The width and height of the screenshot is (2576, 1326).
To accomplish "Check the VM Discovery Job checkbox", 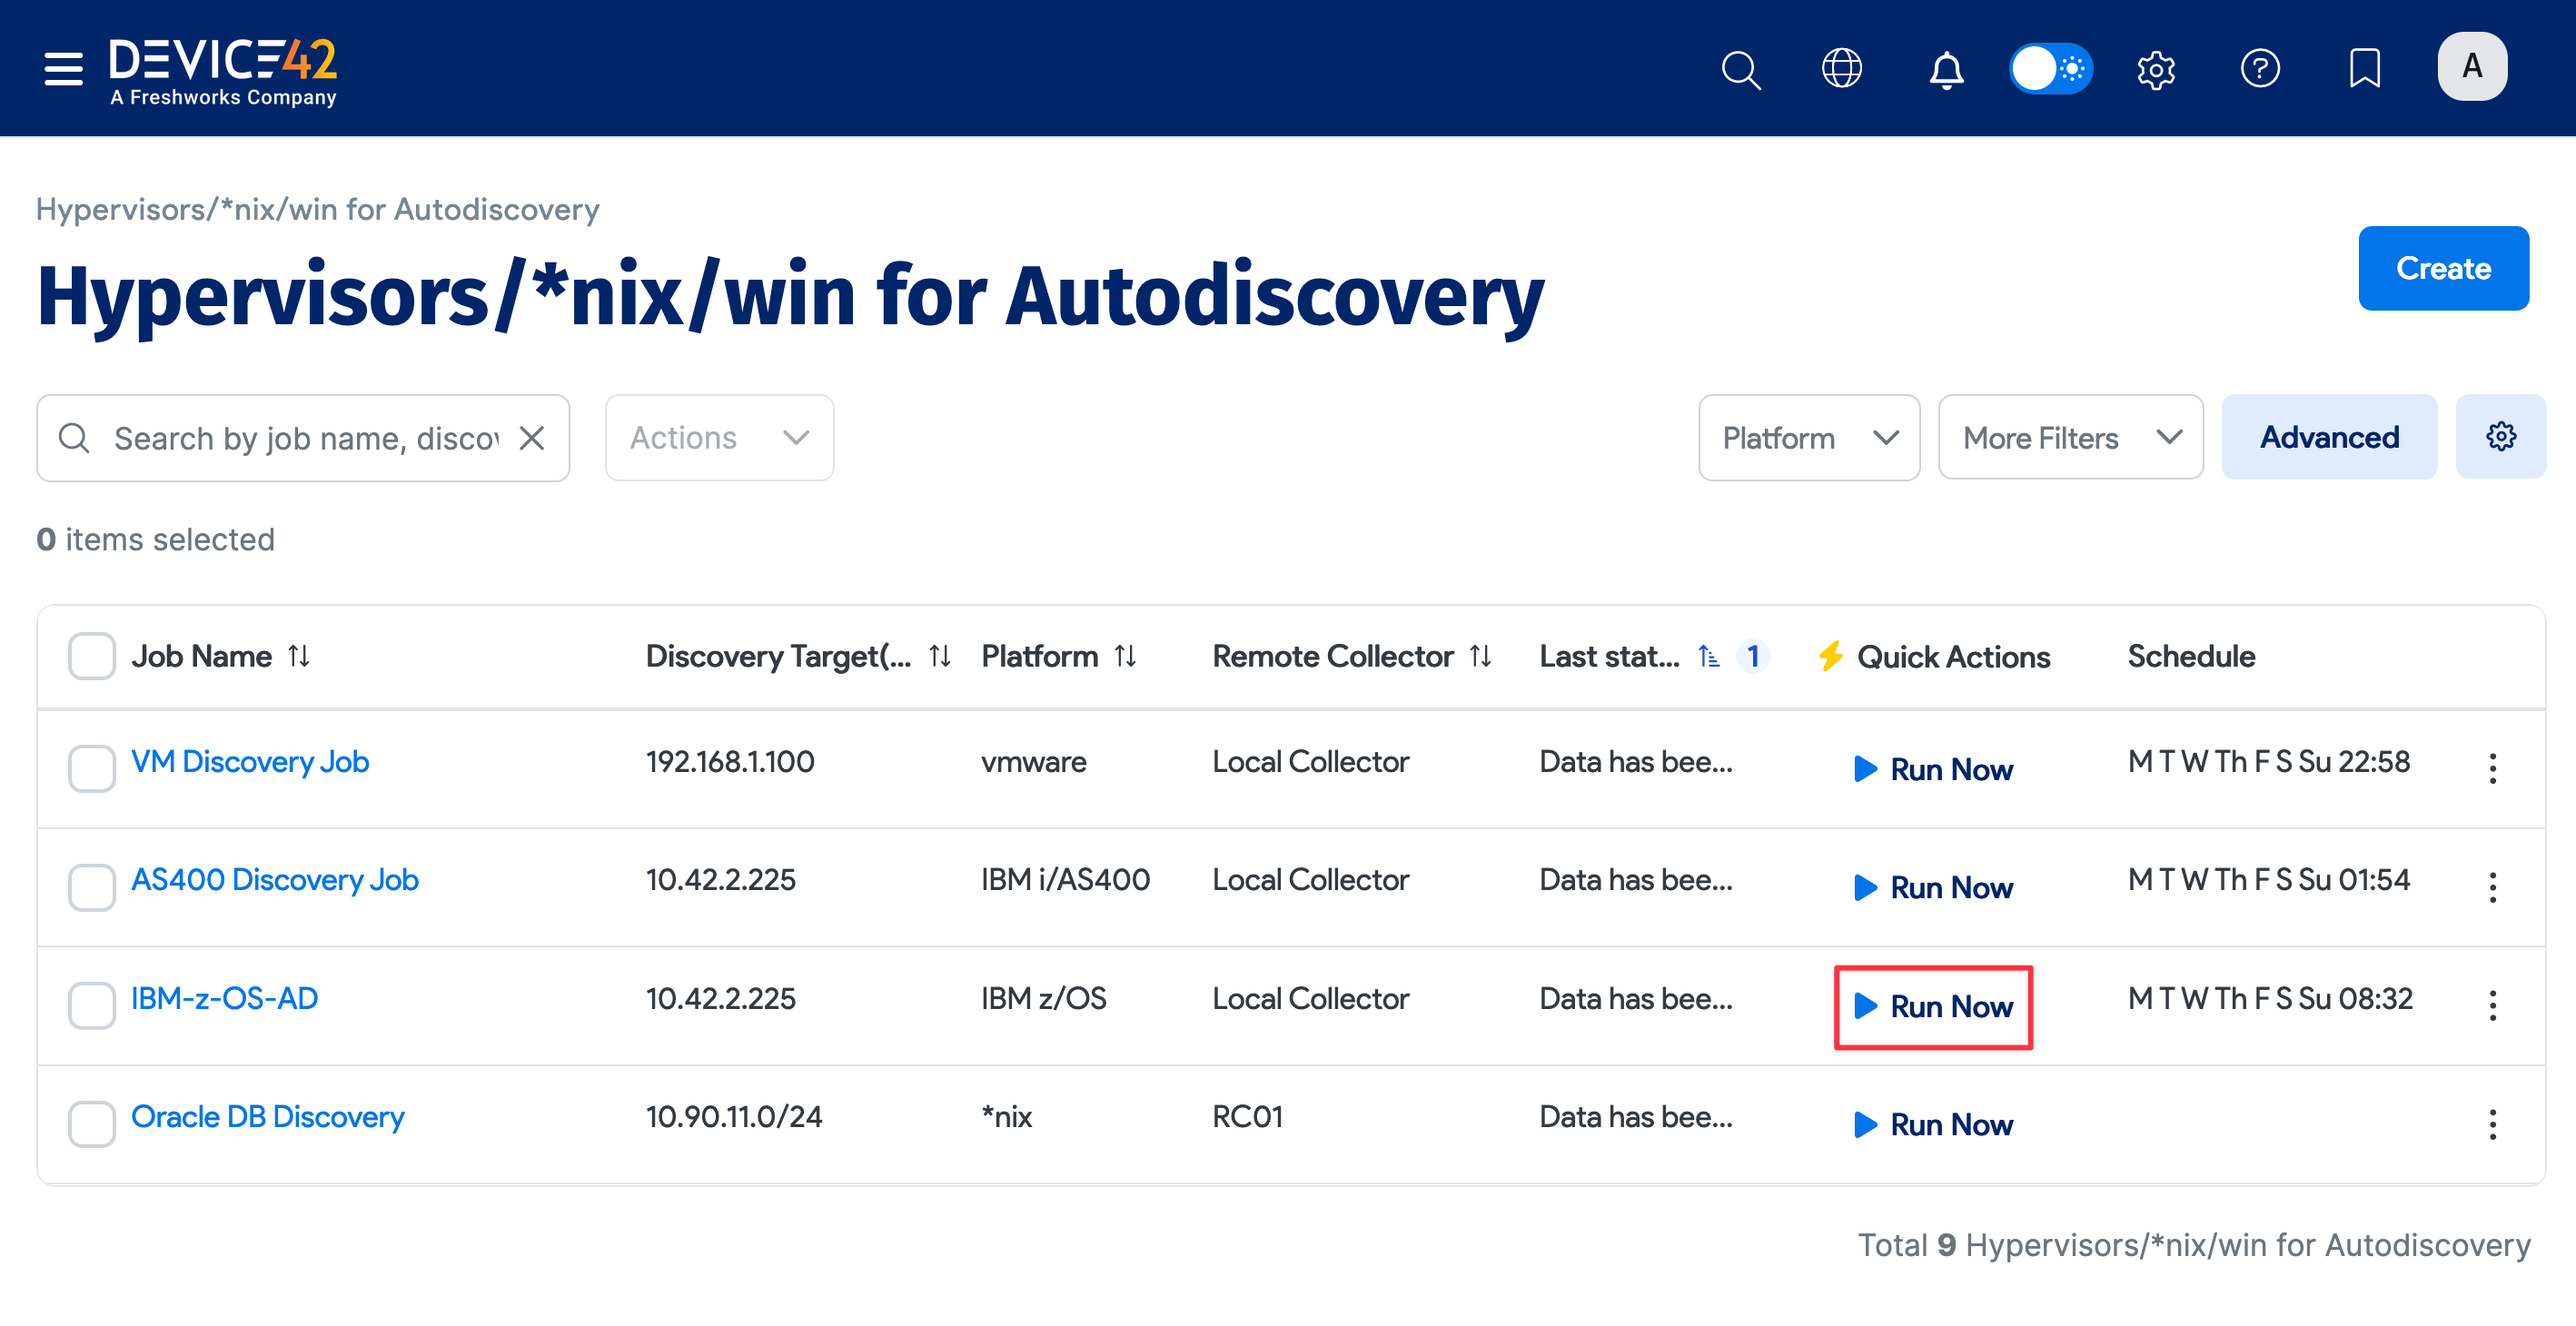I will point(91,767).
